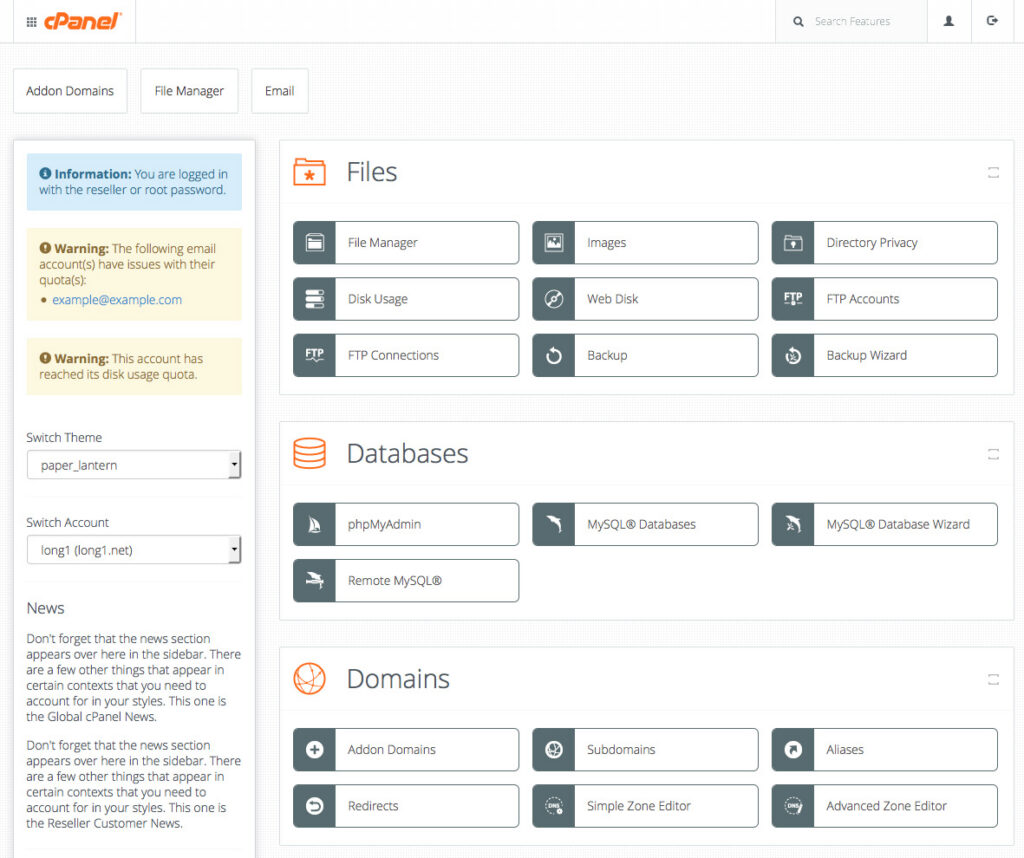Launch the Backup Wizard

point(884,355)
